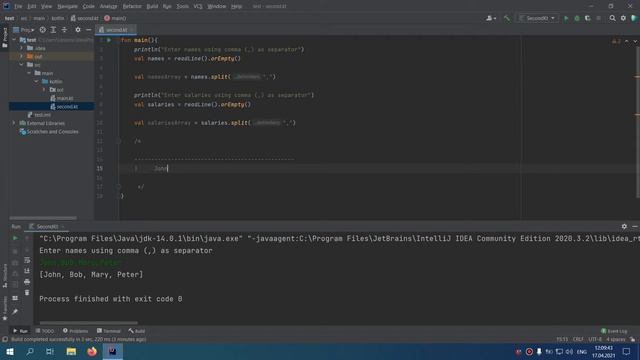
Task: Collapse the kotlin folder
Action: [x=36, y=81]
